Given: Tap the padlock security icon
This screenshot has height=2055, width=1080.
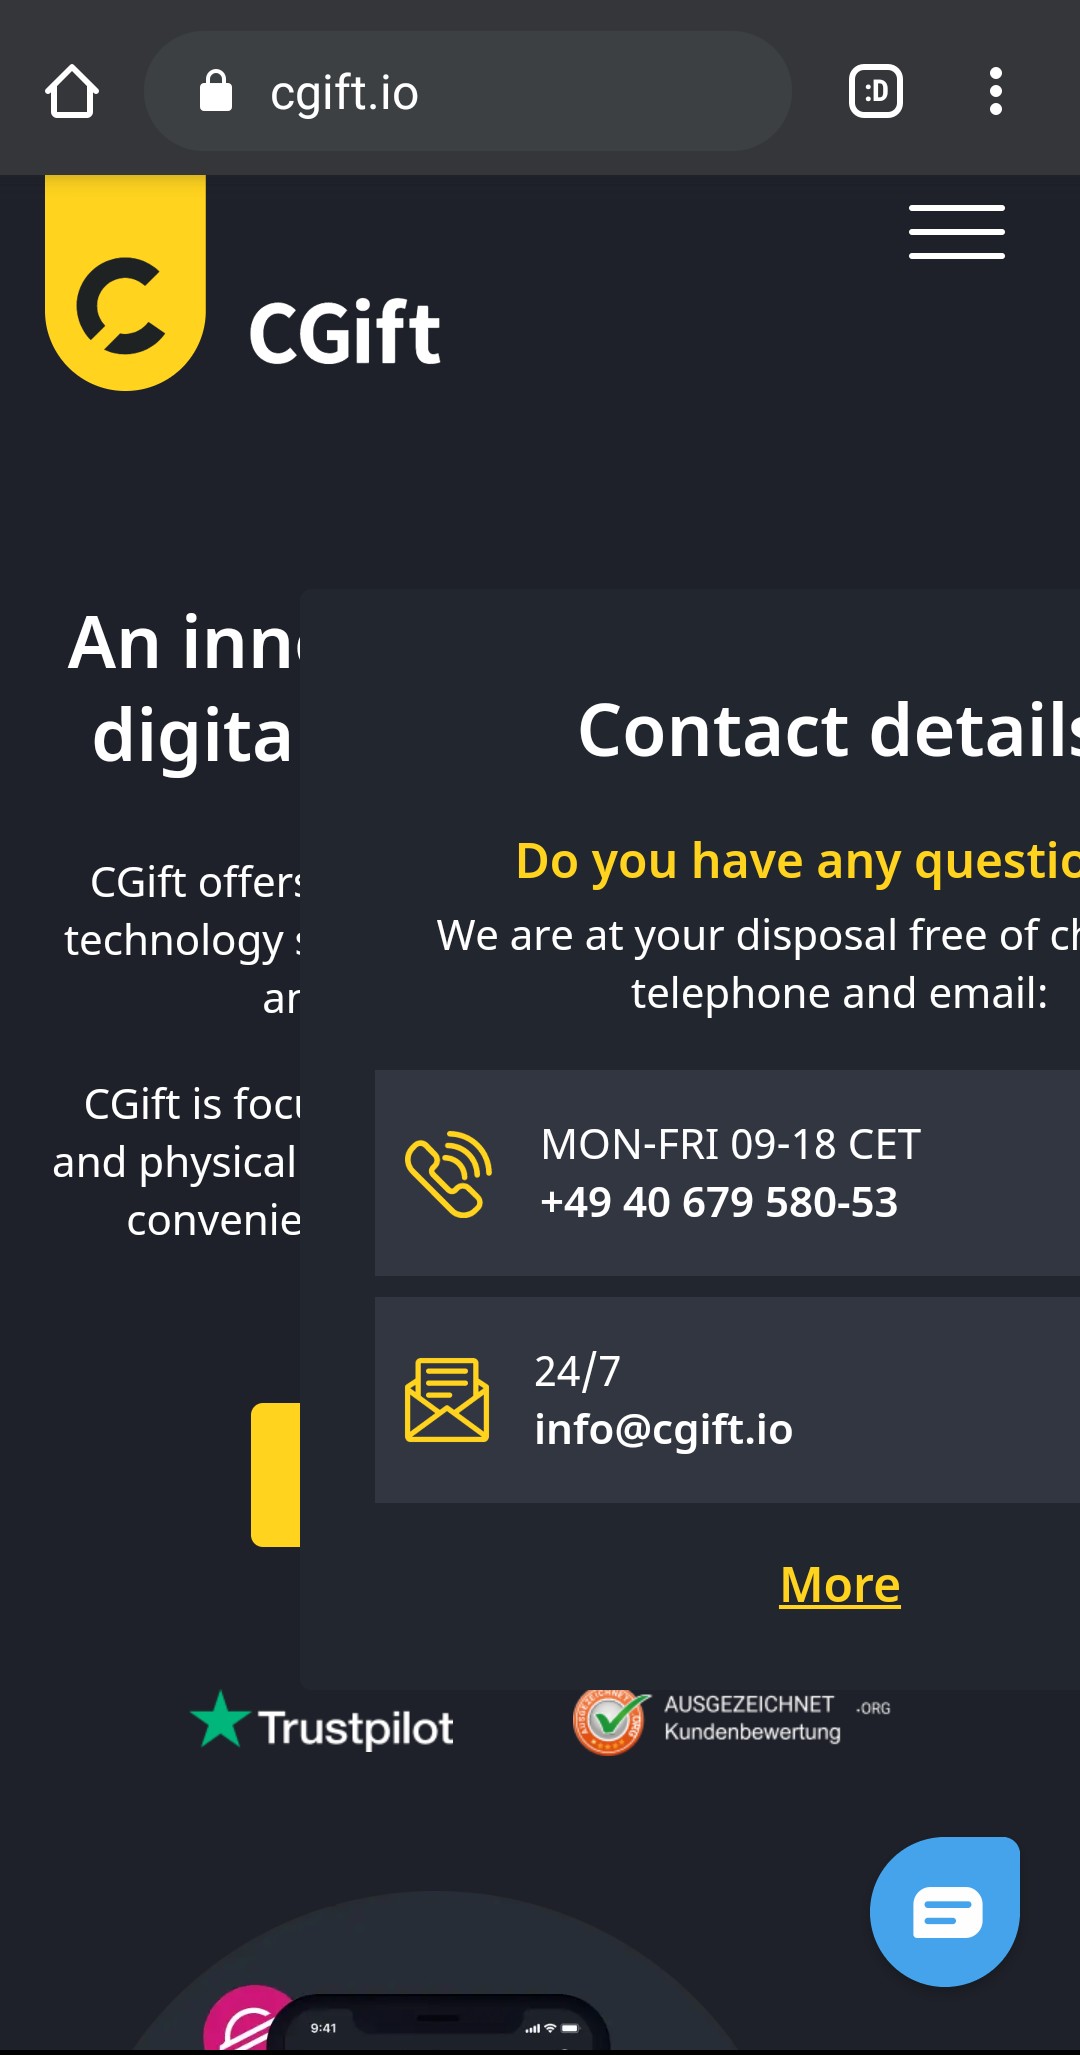Looking at the screenshot, I should [x=215, y=92].
